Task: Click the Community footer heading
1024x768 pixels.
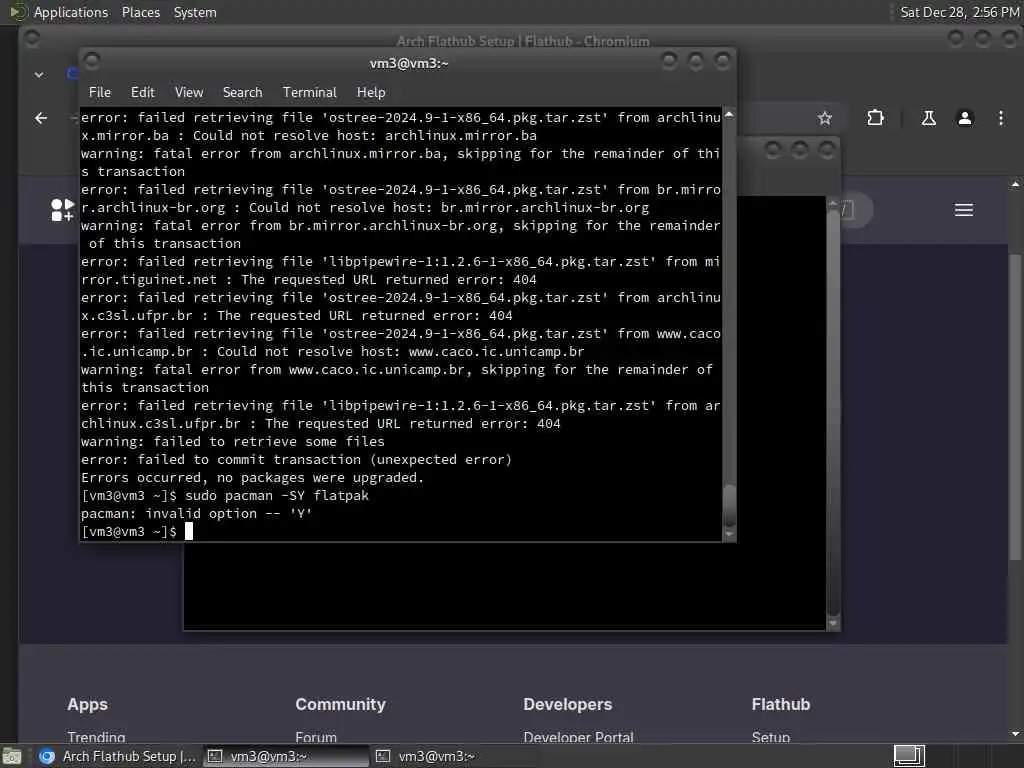Action: coord(340,704)
